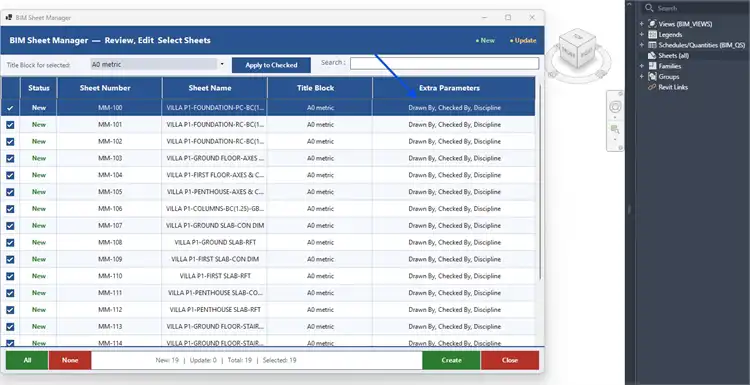Uncheck the MM-110 sheet checkbox
The image size is (750, 385).
[10, 276]
